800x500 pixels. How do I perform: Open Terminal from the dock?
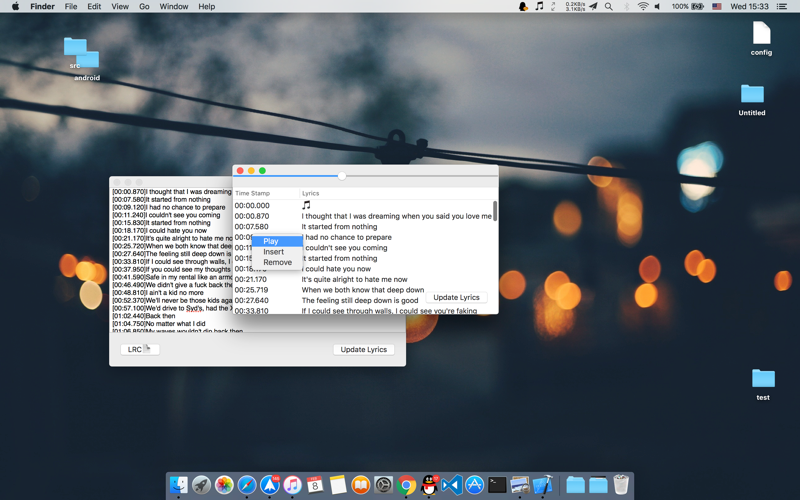(497, 486)
